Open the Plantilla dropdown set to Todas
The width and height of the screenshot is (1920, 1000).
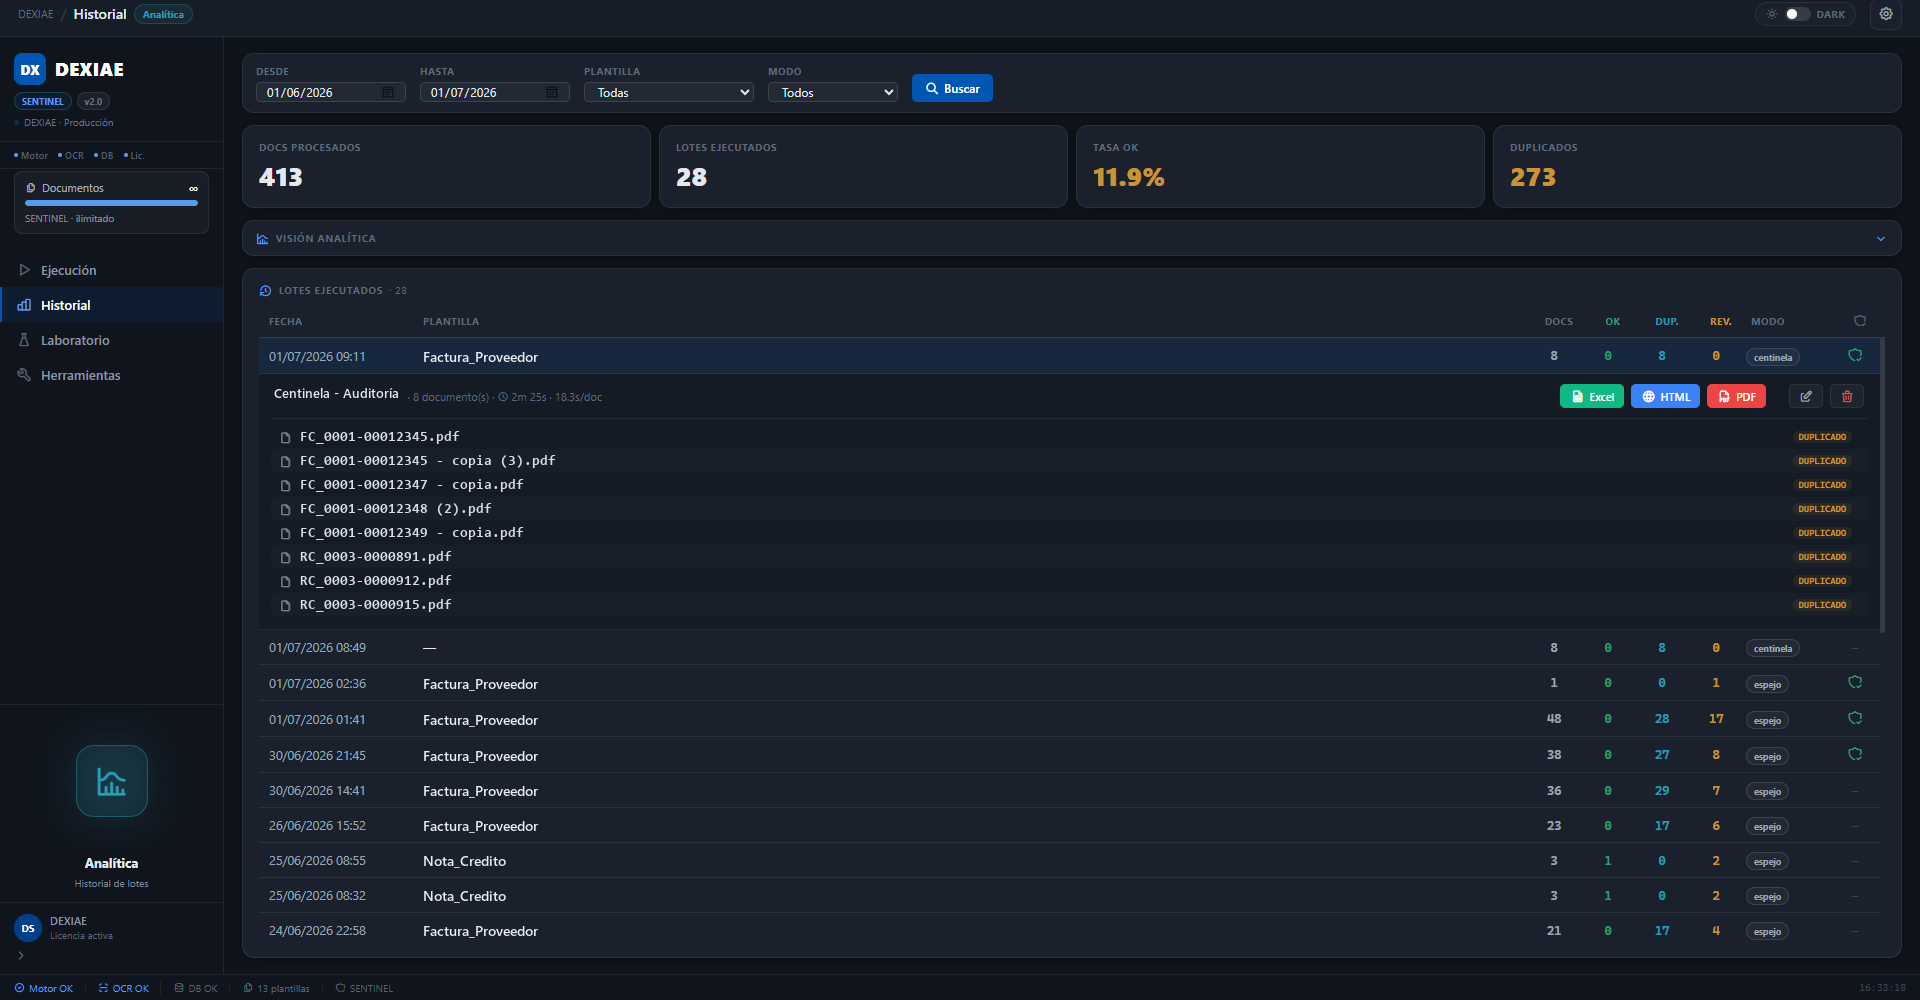click(x=669, y=92)
